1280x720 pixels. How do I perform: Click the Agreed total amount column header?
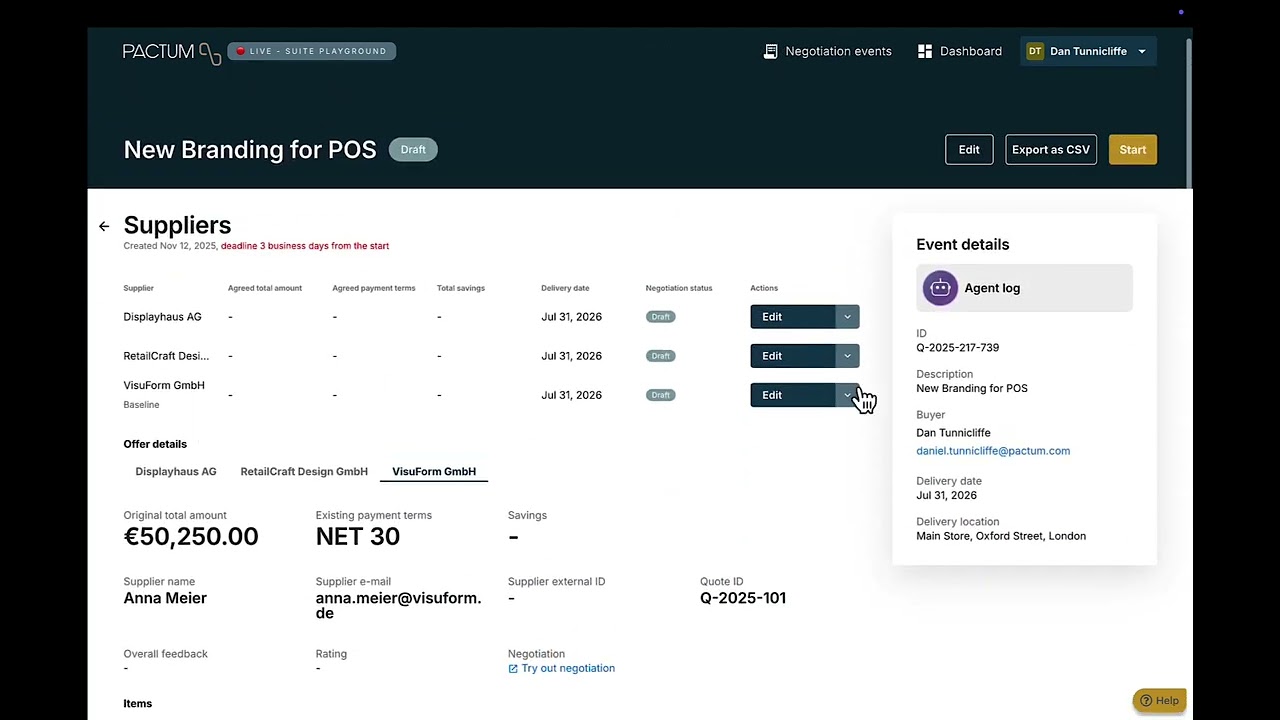265,288
